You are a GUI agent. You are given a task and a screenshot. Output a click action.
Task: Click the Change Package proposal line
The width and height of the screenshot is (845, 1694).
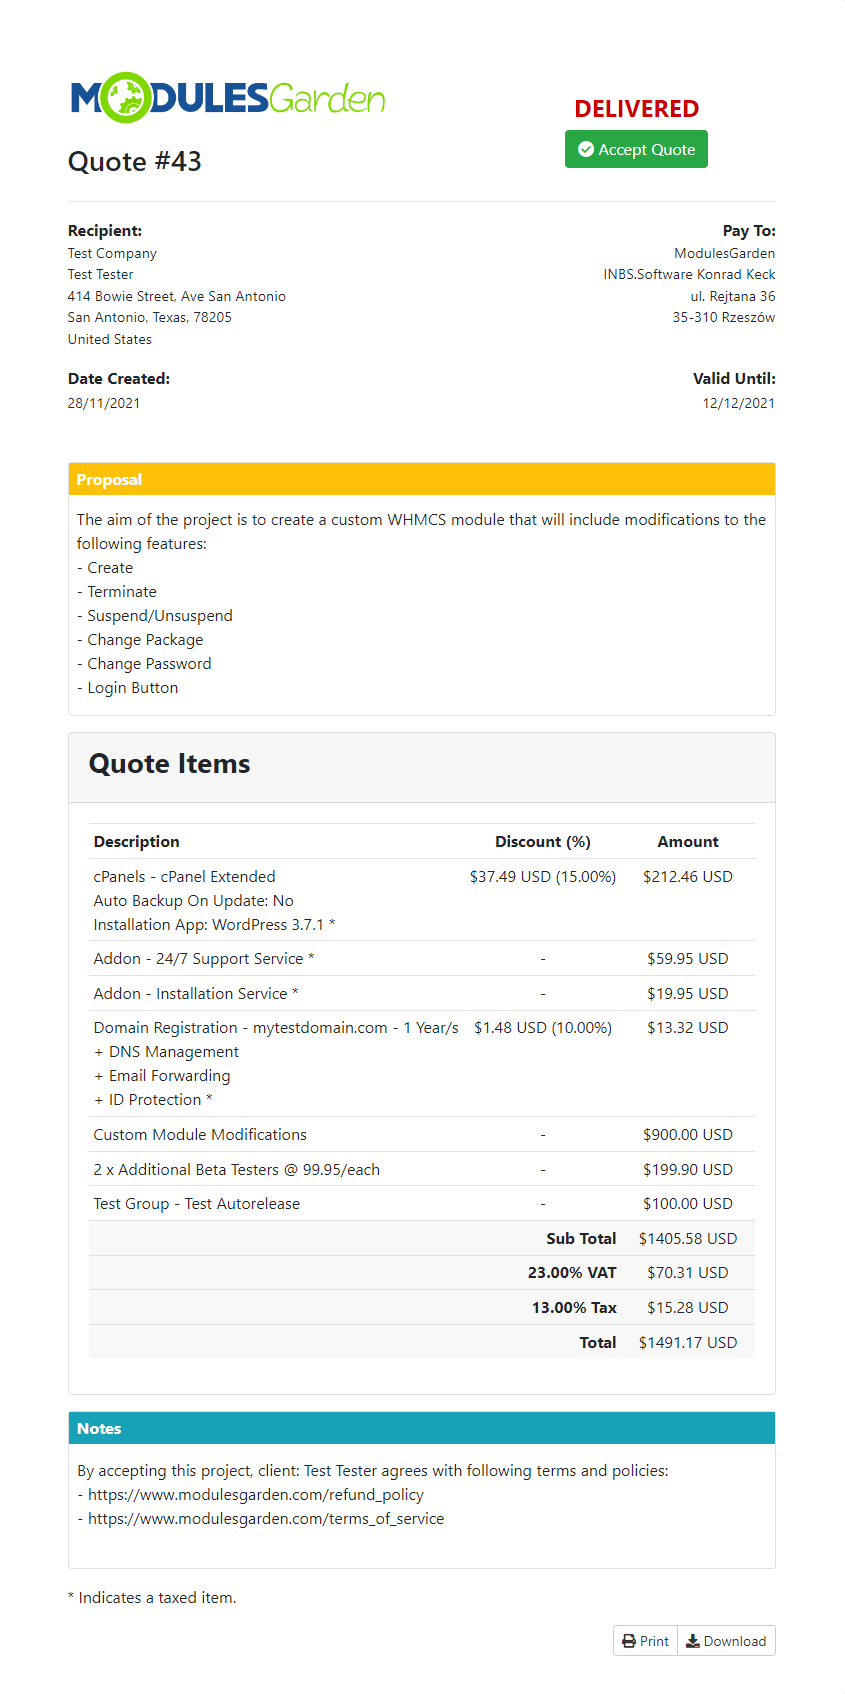(x=140, y=639)
